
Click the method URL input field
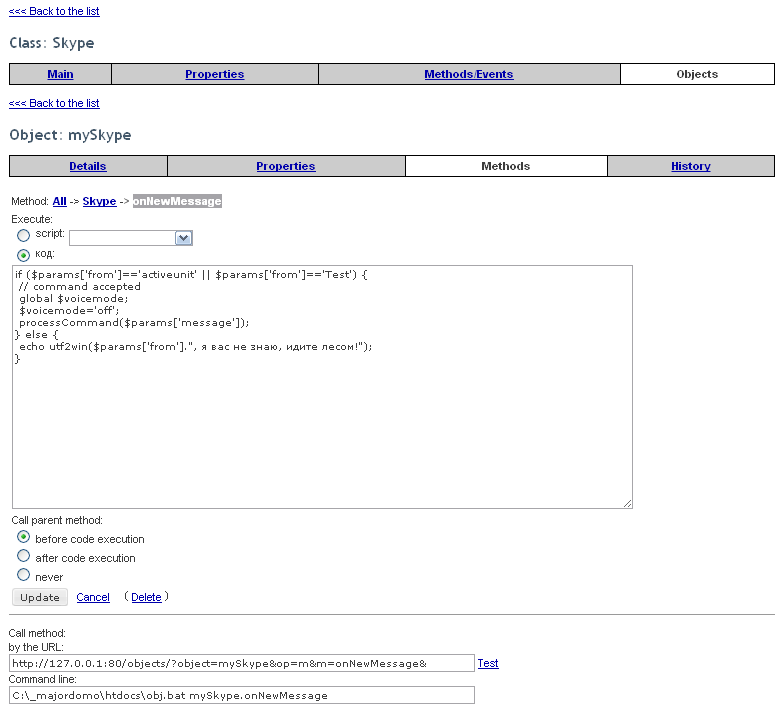point(241,663)
